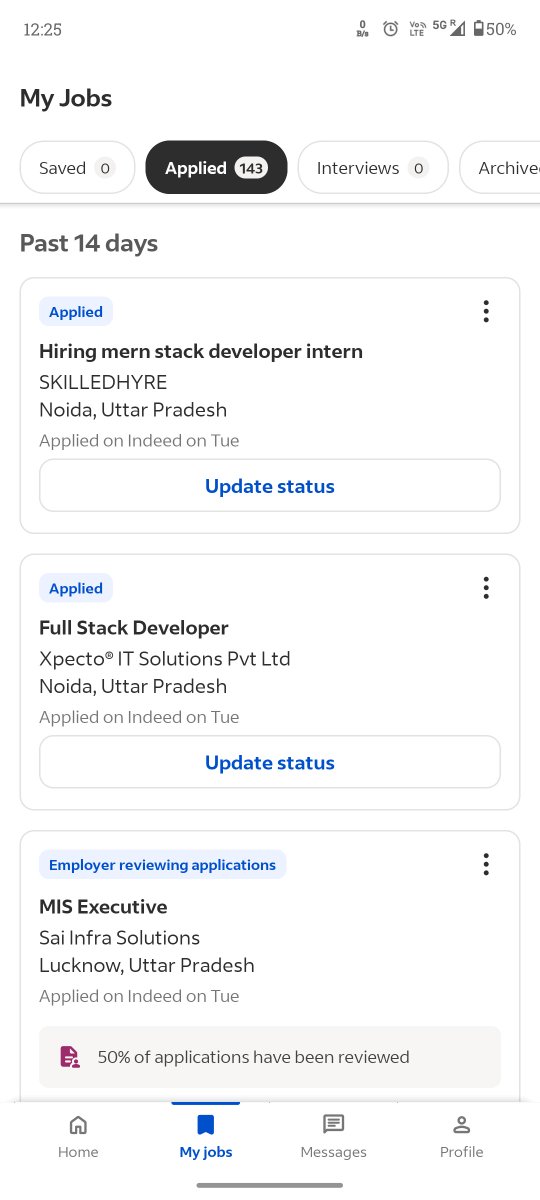Screen dimensions: 540x1200
Task: Open the Hiring mern stack developer intern job
Action: point(201,351)
